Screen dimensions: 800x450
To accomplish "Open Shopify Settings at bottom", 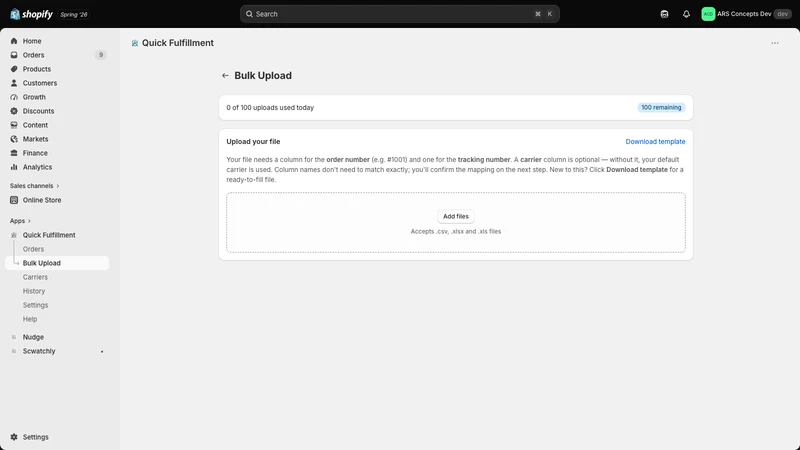I will pyautogui.click(x=36, y=437).
